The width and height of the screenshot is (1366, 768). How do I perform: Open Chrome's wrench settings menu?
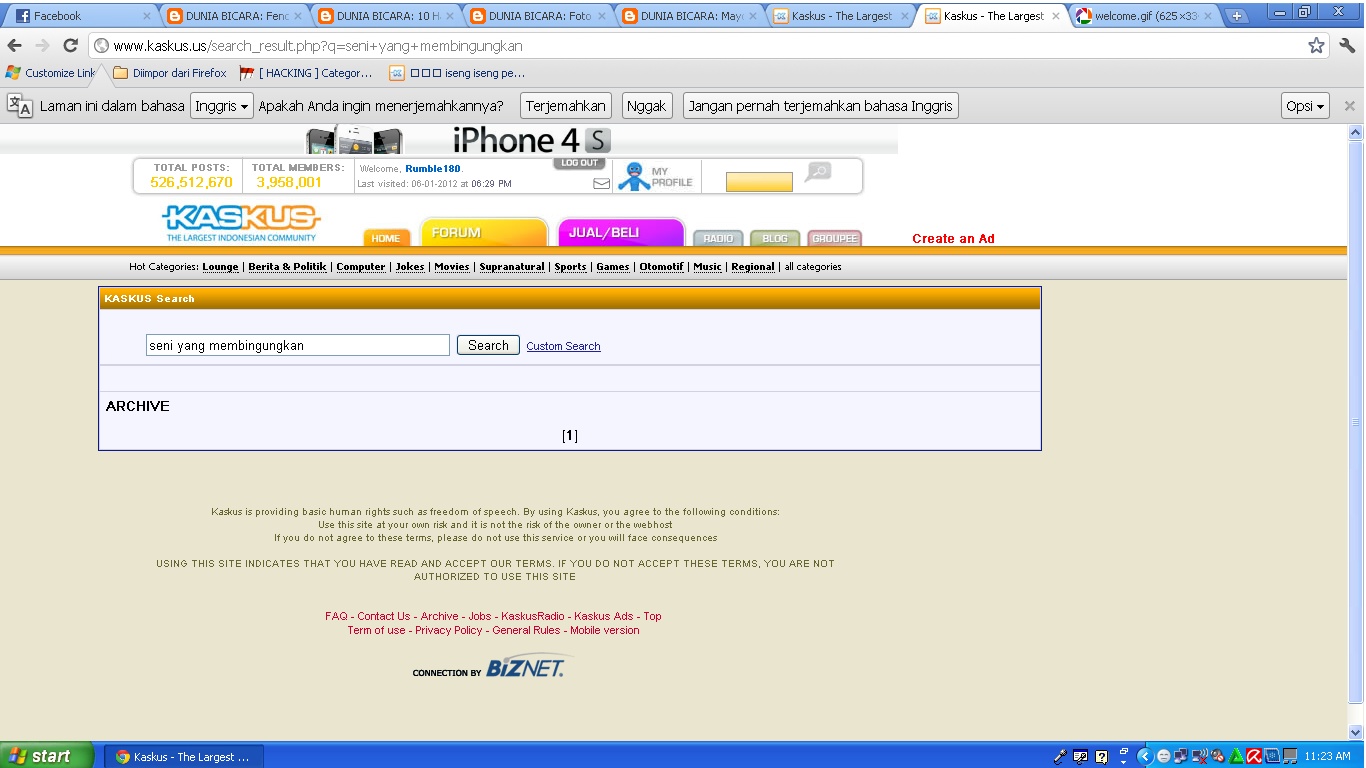coord(1347,45)
